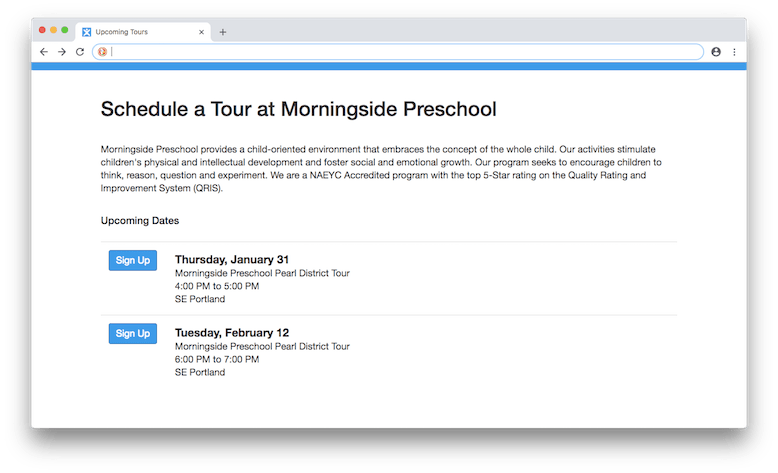Maximize the browser window
The height and width of the screenshot is (473, 778).
(x=65, y=31)
